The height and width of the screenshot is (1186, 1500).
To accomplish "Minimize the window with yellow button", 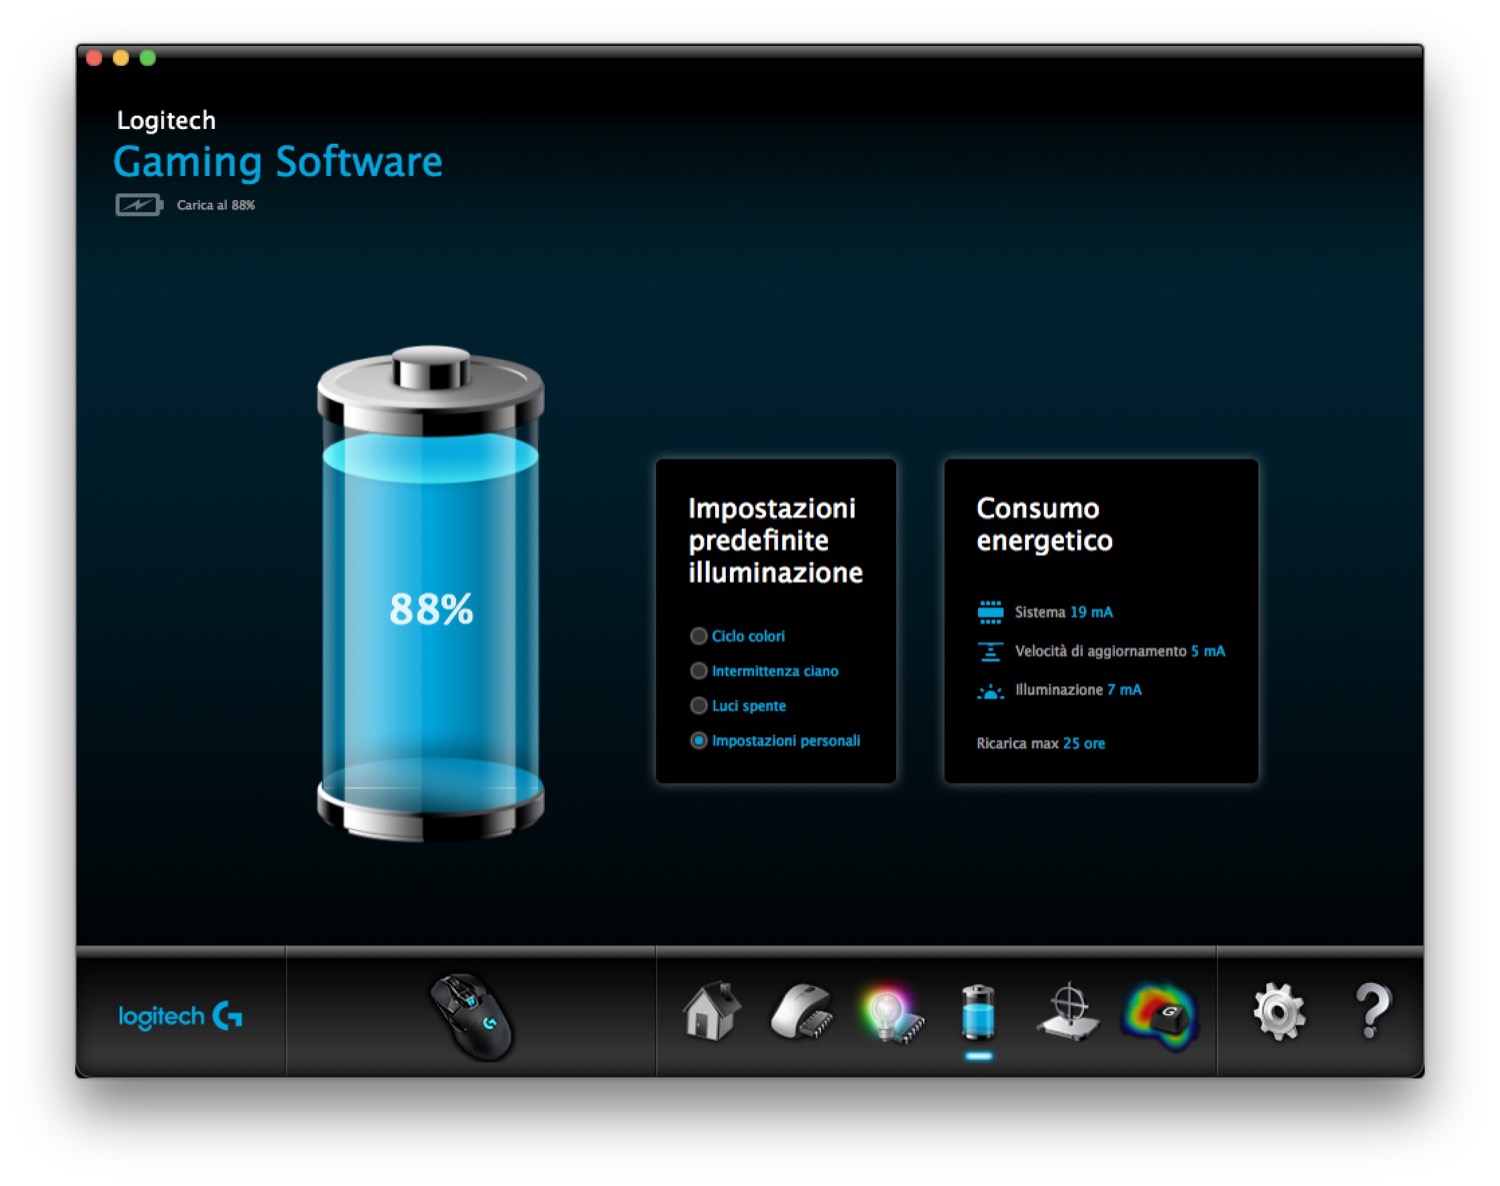I will pos(121,58).
